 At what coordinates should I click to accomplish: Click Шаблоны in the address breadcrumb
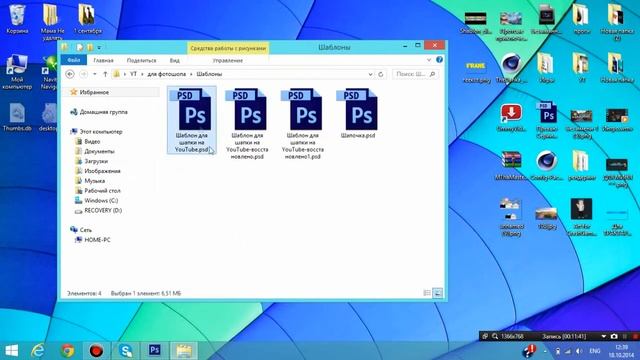coord(209,74)
